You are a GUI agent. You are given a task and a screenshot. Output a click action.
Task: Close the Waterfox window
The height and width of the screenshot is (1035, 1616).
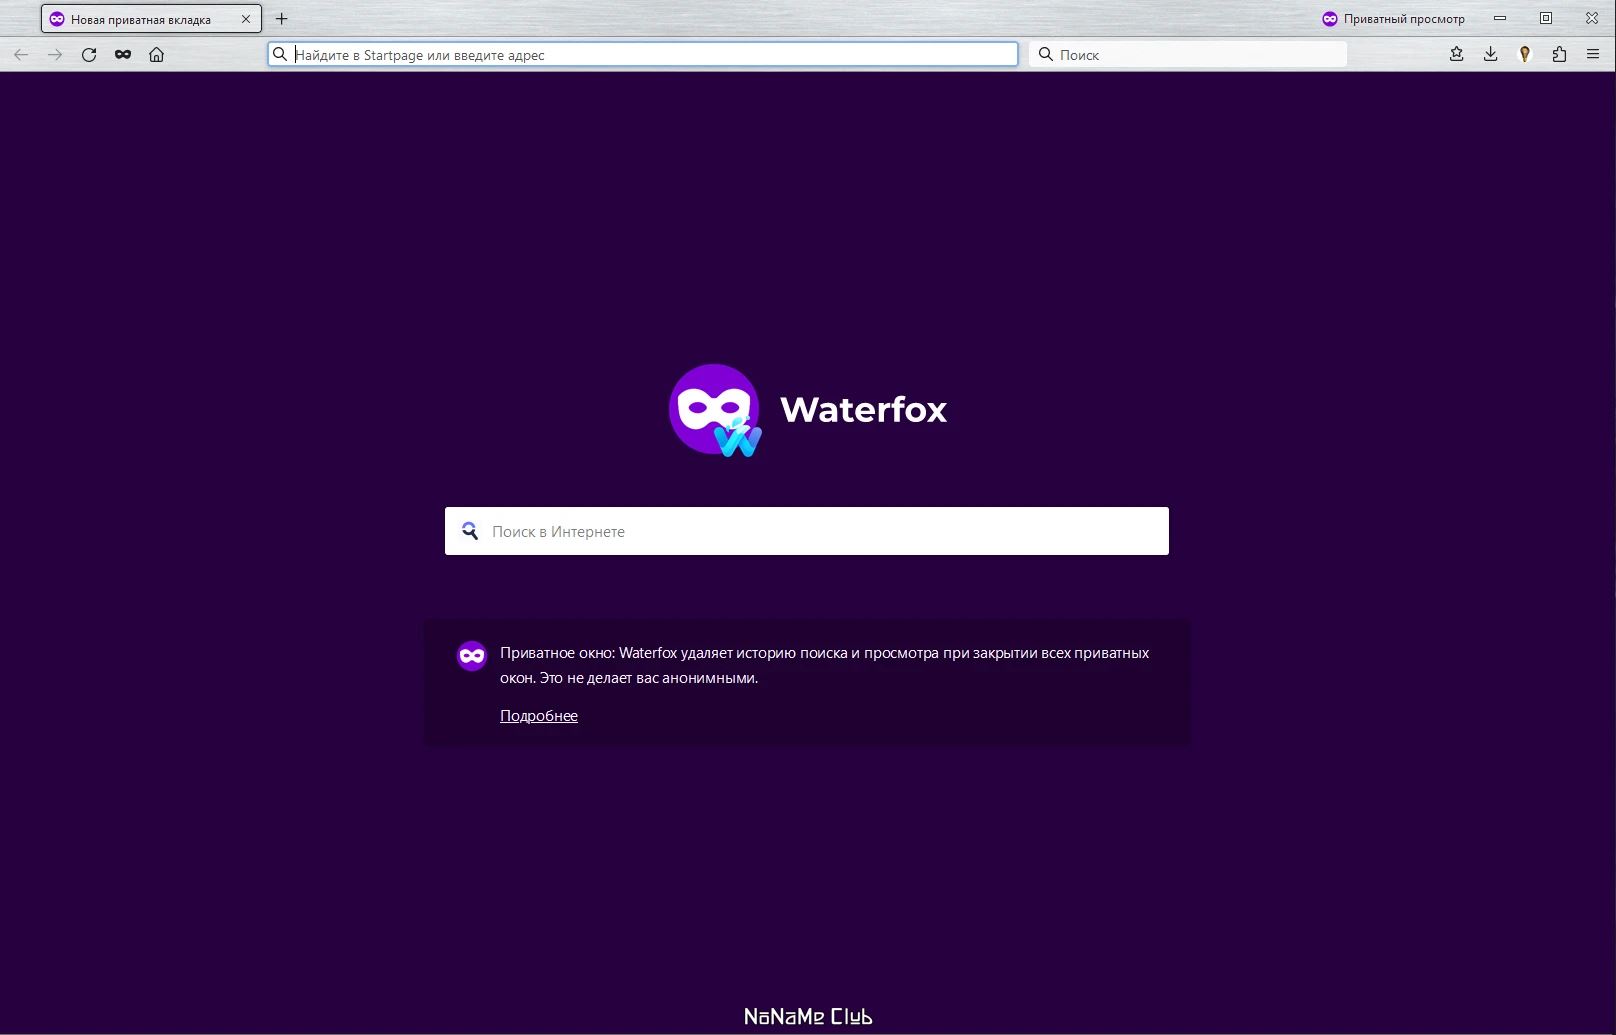tap(1592, 18)
